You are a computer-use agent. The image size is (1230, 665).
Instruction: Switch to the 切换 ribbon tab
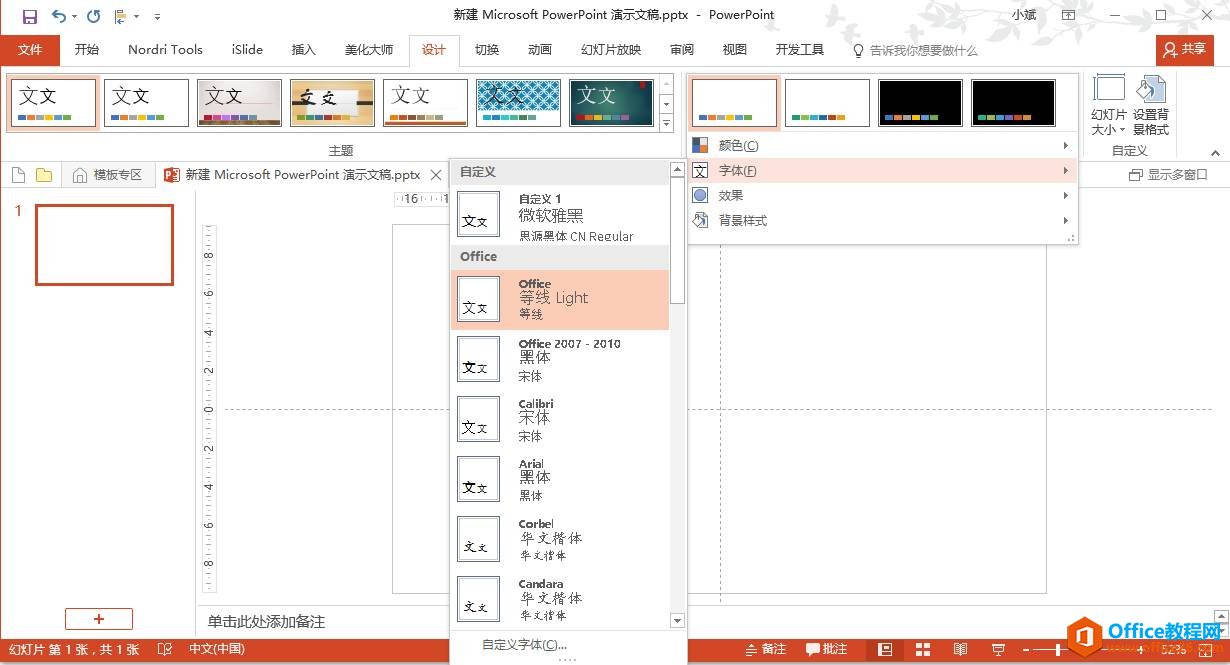coord(487,49)
